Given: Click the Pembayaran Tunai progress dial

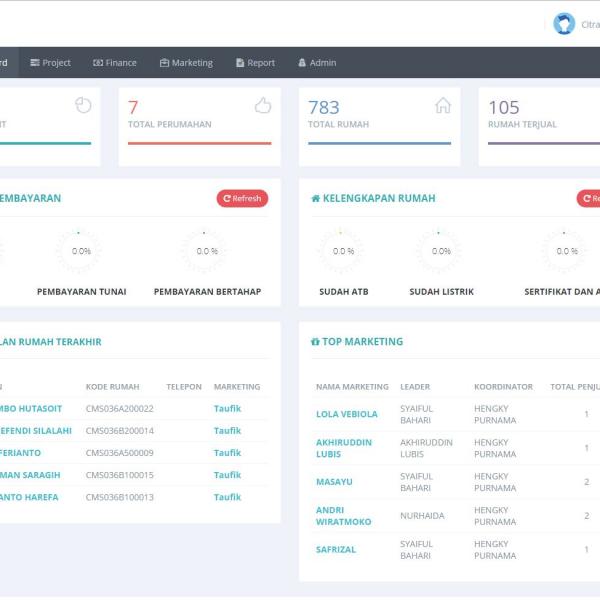Looking at the screenshot, I should (x=81, y=251).
